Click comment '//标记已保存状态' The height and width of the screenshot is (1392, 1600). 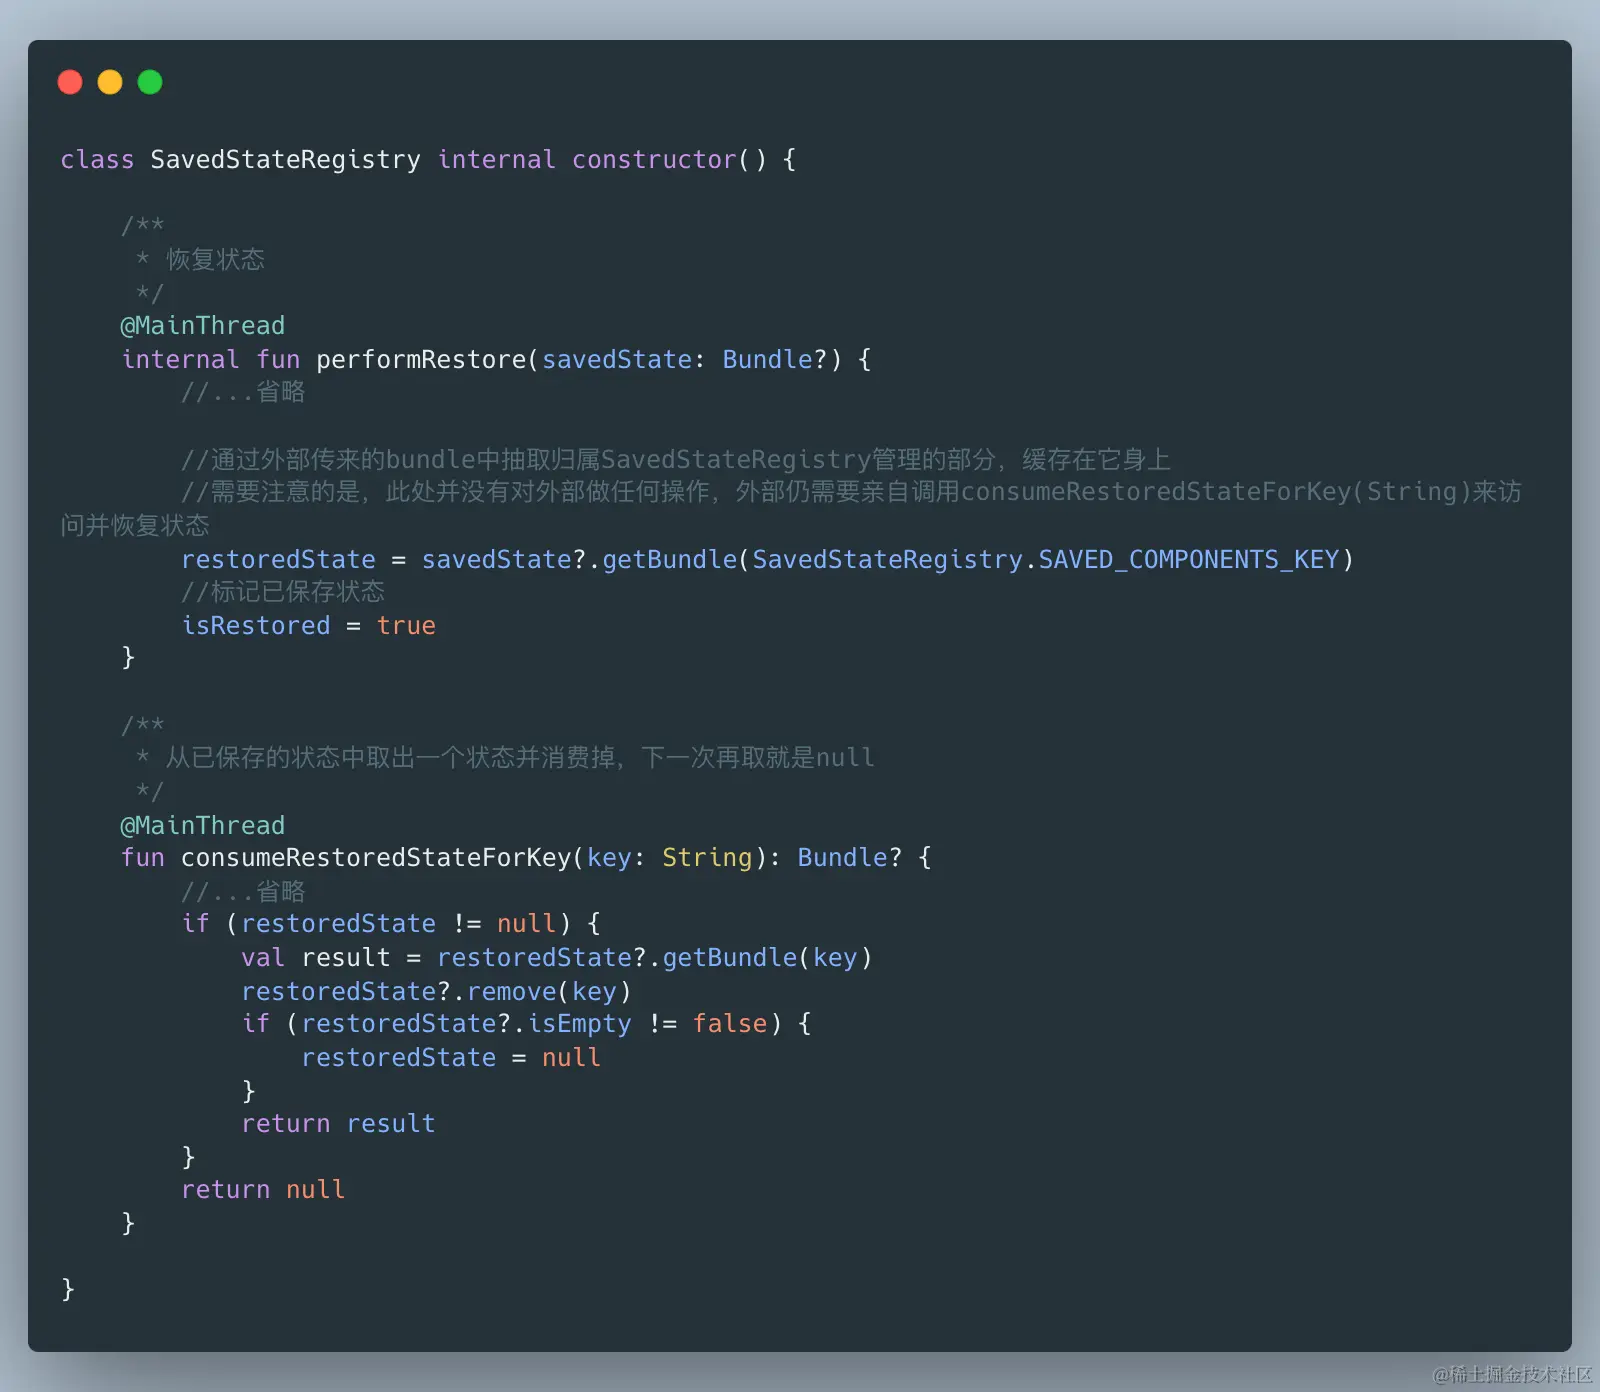(283, 592)
